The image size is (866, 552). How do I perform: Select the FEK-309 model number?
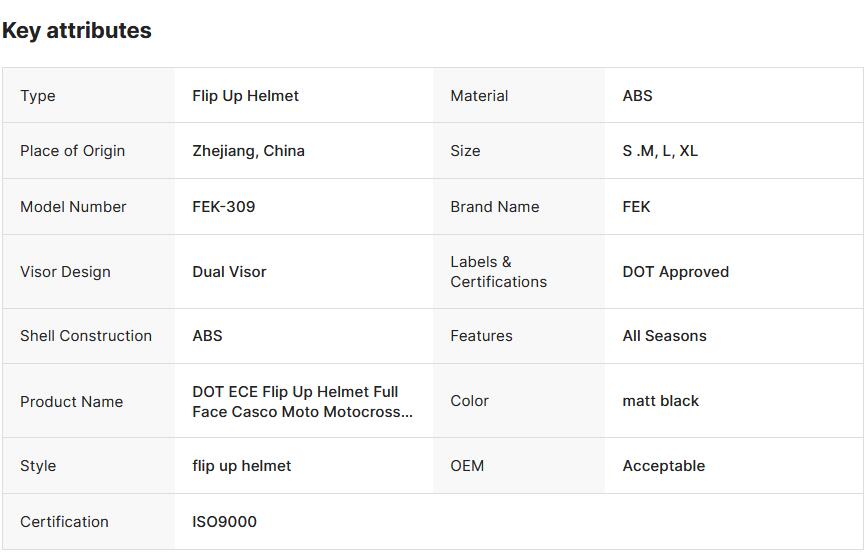coord(224,207)
